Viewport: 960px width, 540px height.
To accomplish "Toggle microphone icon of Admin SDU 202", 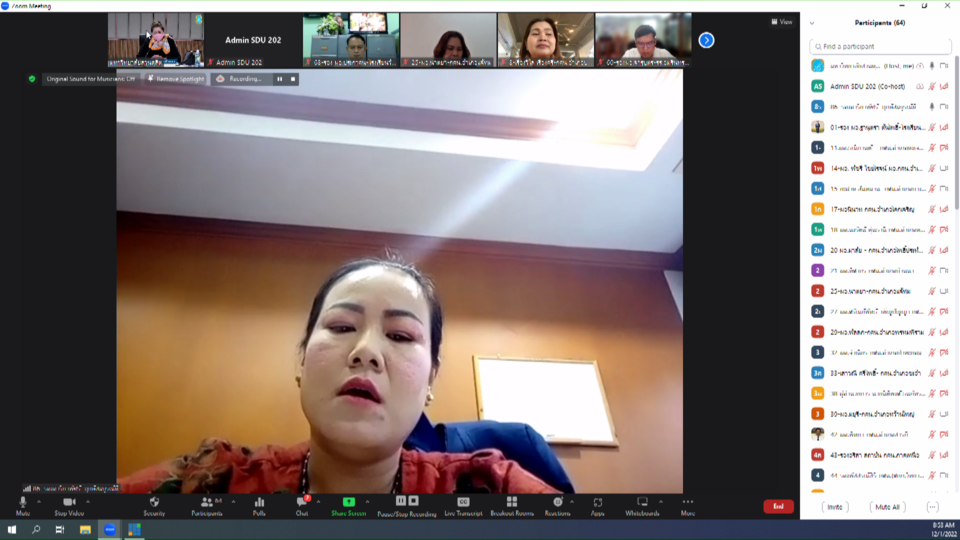I will pos(932,86).
